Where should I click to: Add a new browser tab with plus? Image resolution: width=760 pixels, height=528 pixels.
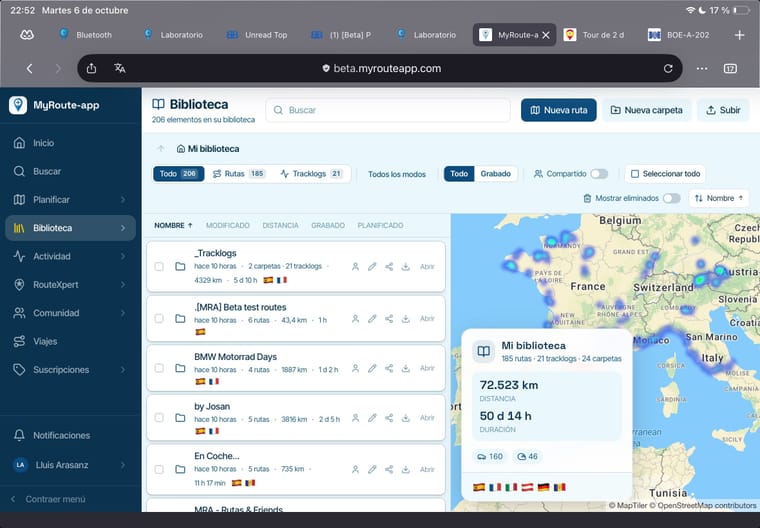[x=739, y=35]
